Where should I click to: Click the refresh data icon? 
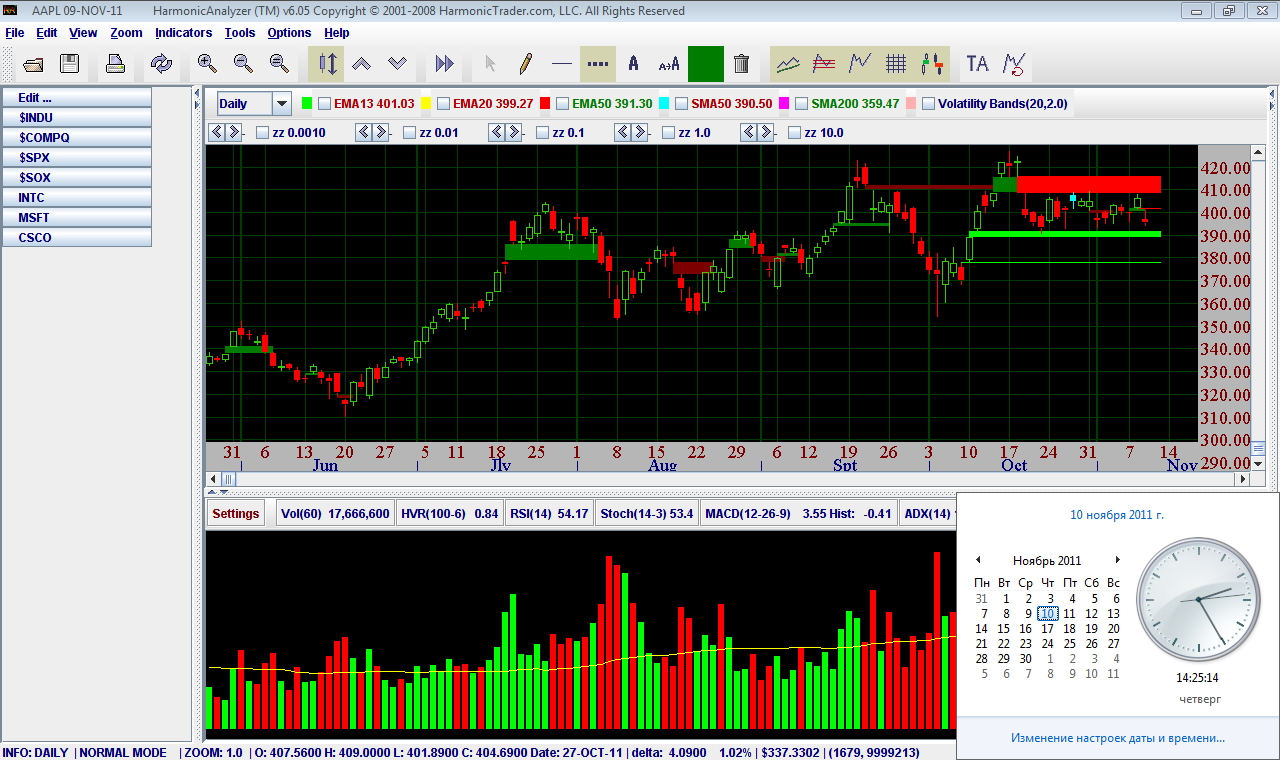pos(161,64)
